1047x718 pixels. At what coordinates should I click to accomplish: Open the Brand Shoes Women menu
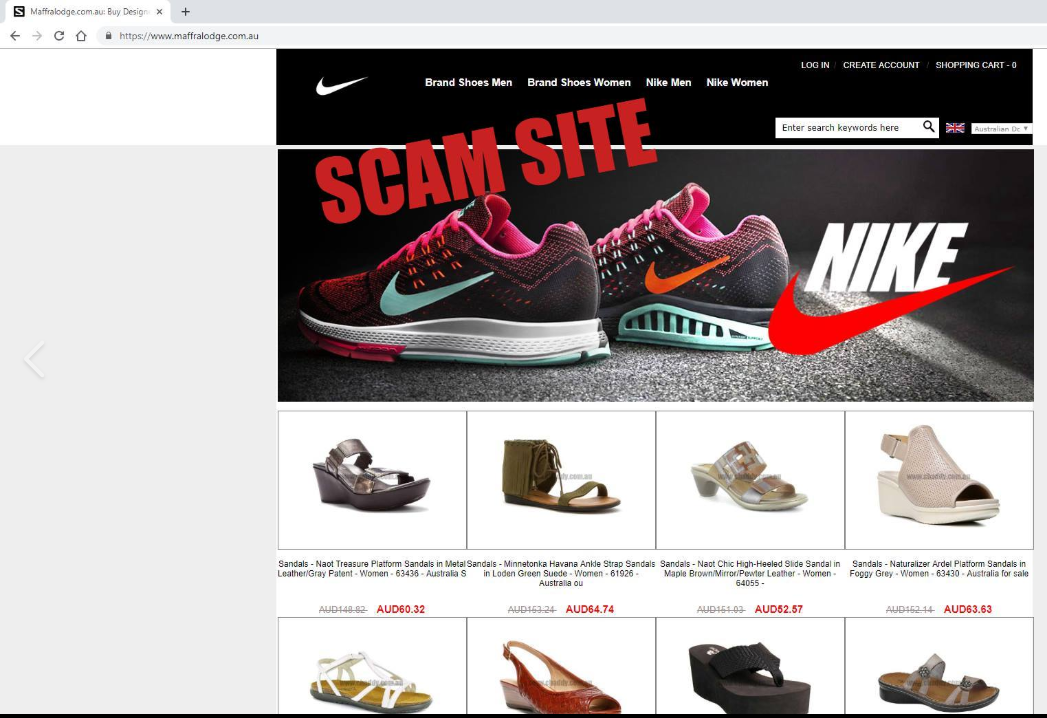tap(579, 82)
